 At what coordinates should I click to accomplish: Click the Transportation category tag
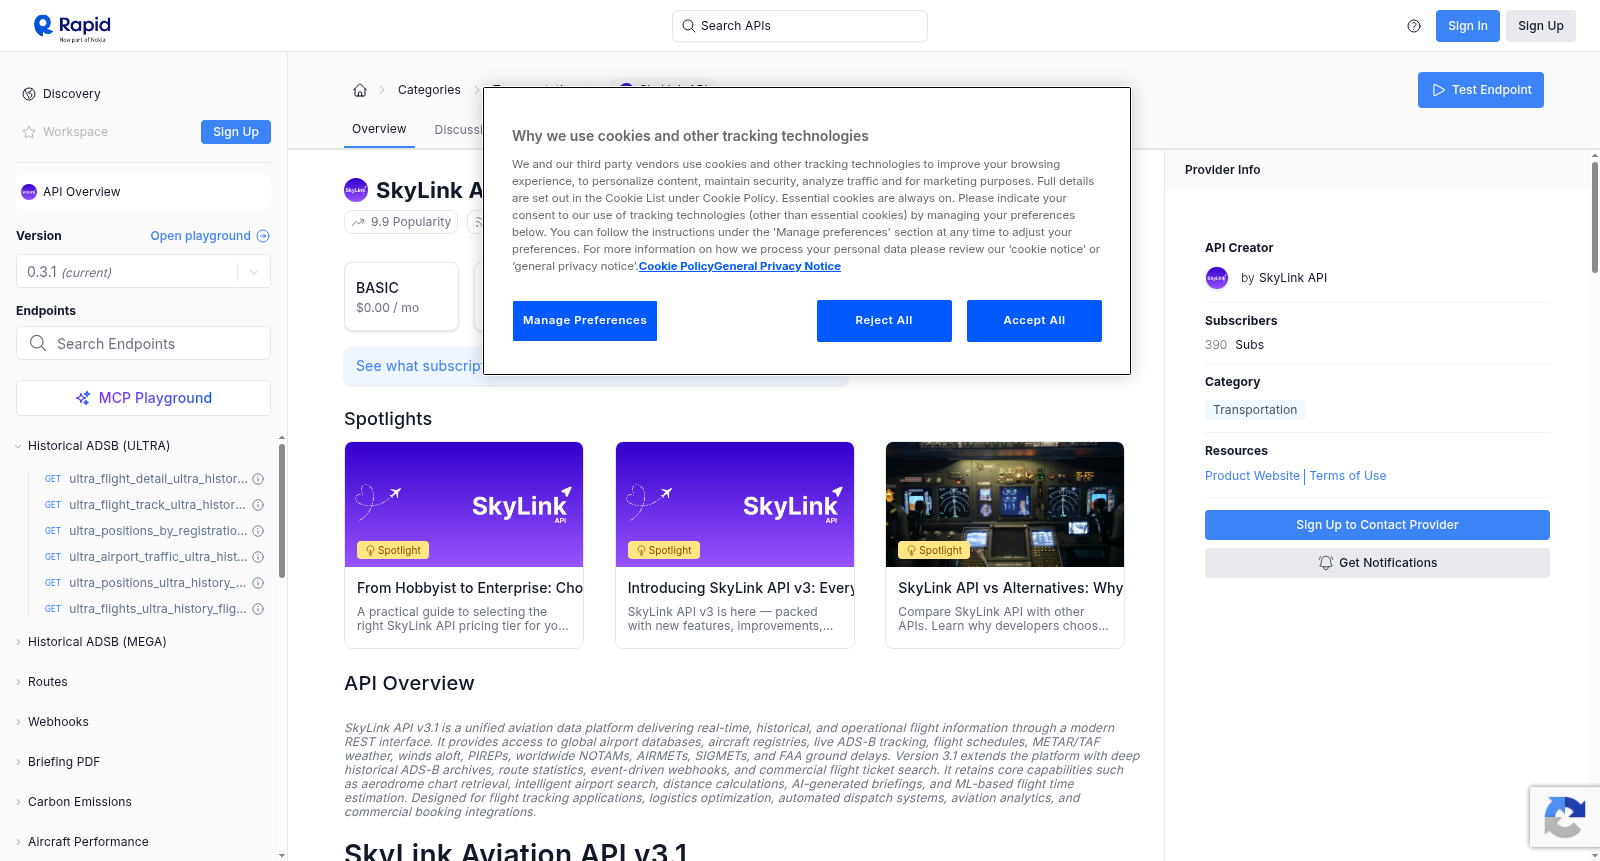(x=1255, y=410)
